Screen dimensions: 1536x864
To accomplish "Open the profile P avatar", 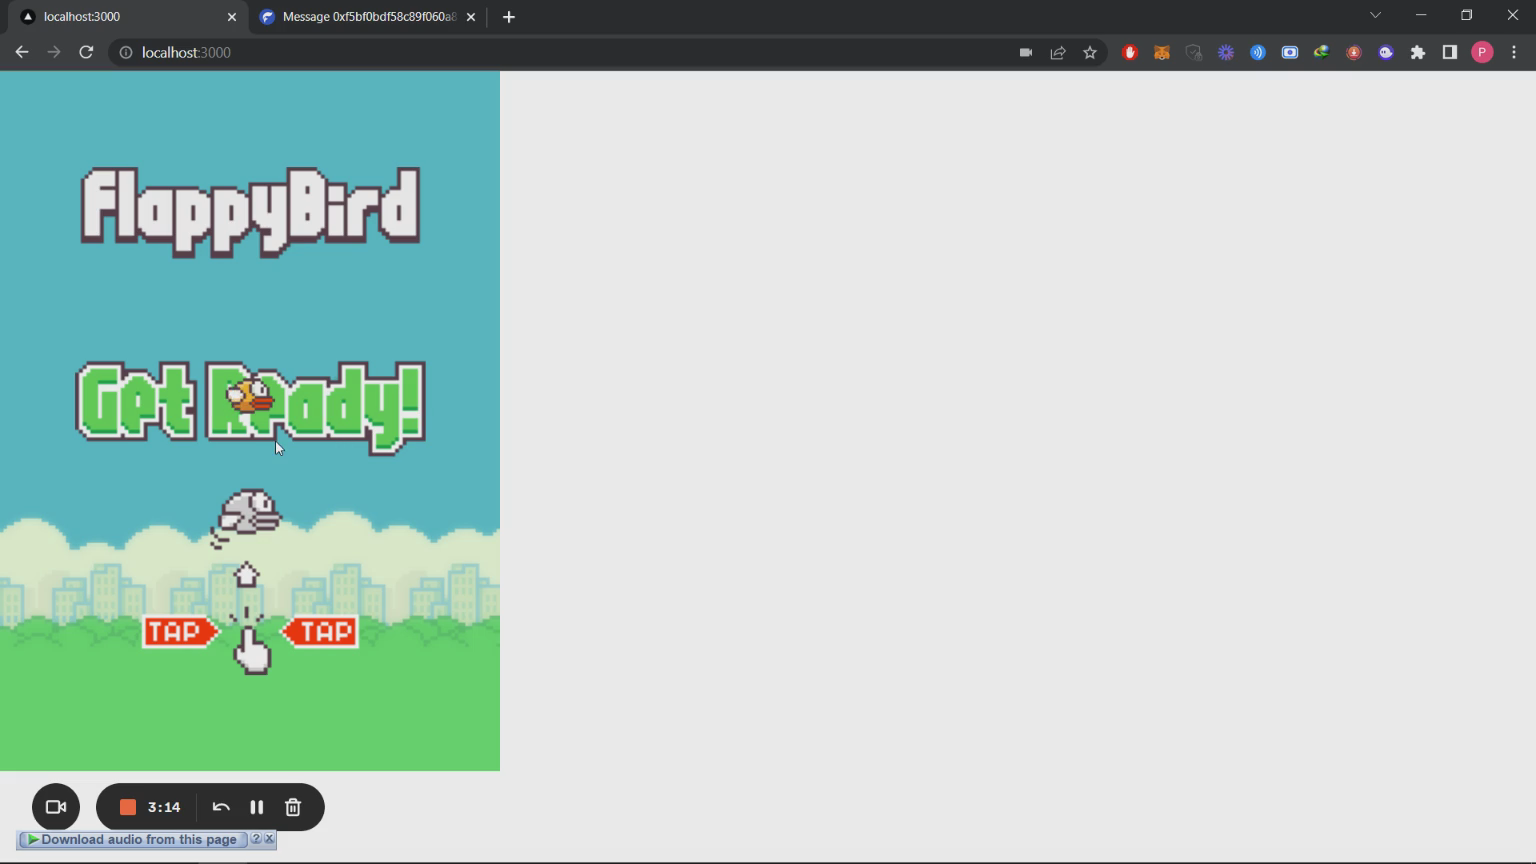I will click(x=1483, y=52).
